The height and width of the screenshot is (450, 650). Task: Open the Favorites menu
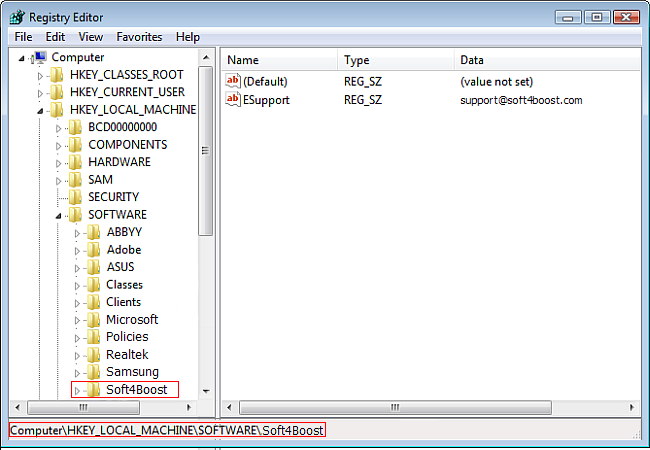click(x=139, y=37)
